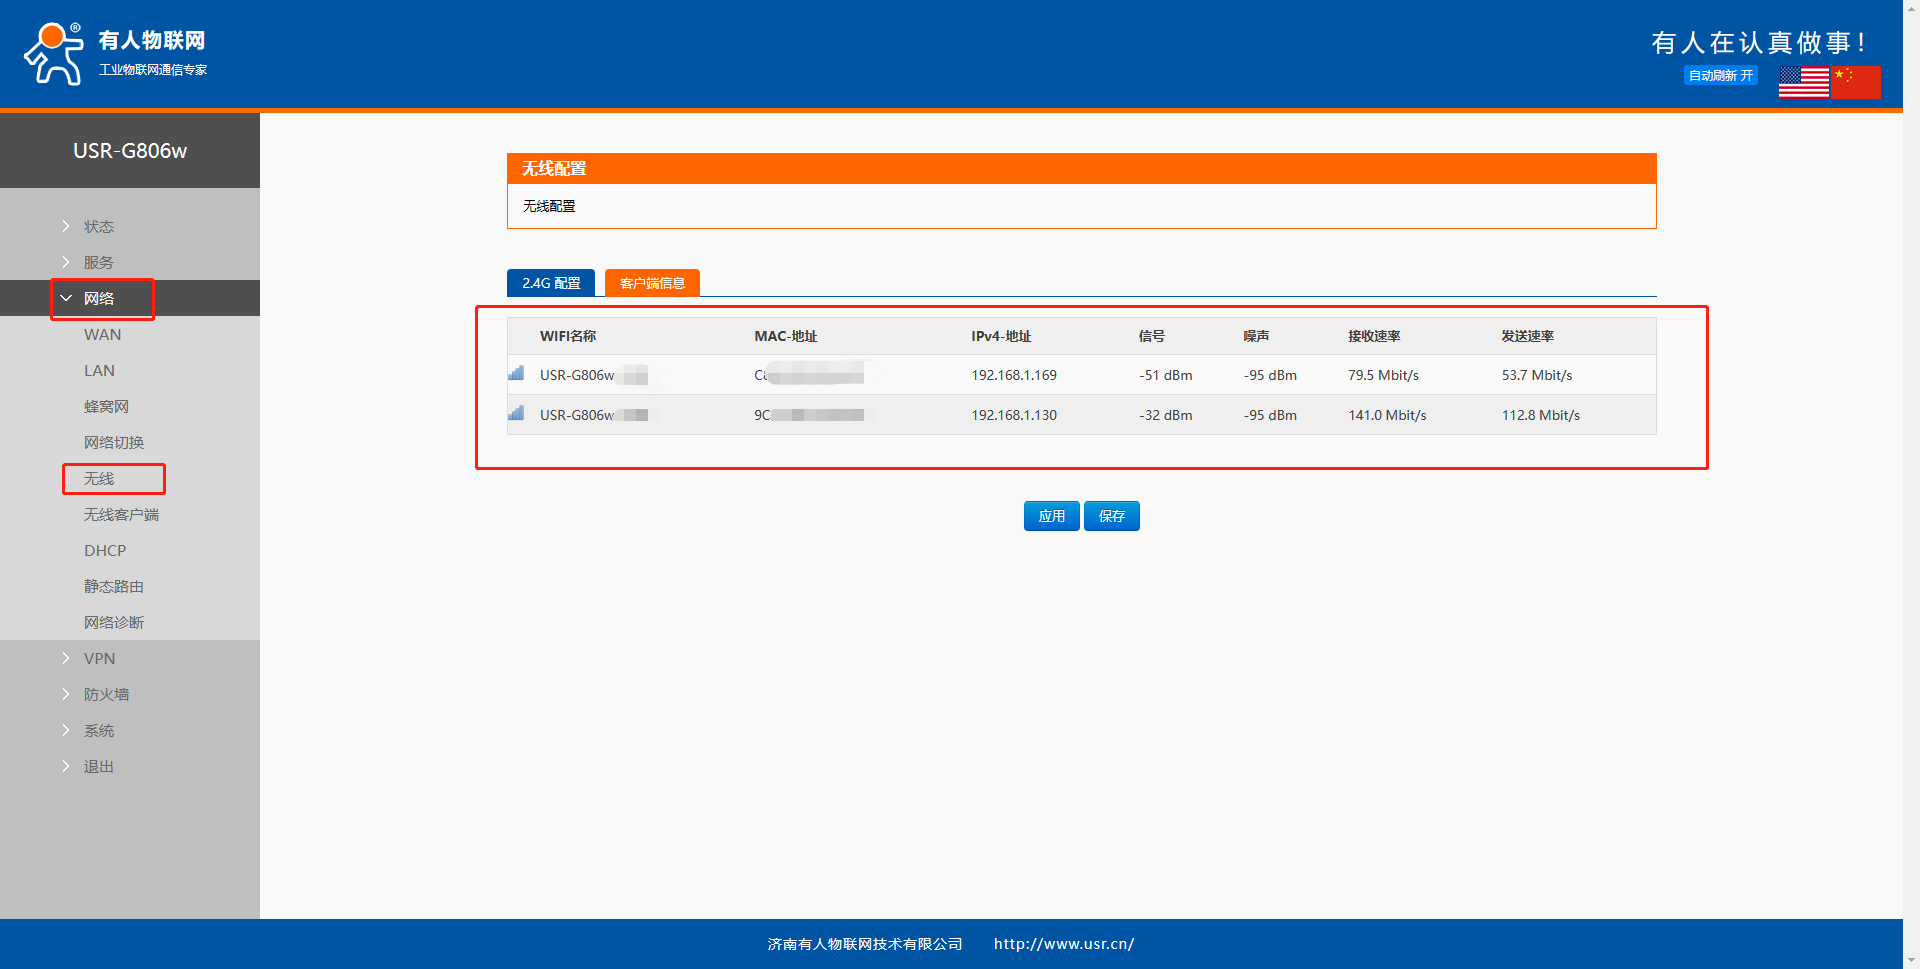Select the 客户端信息 tab
Viewport: 1920px width, 969px height.
pos(652,284)
